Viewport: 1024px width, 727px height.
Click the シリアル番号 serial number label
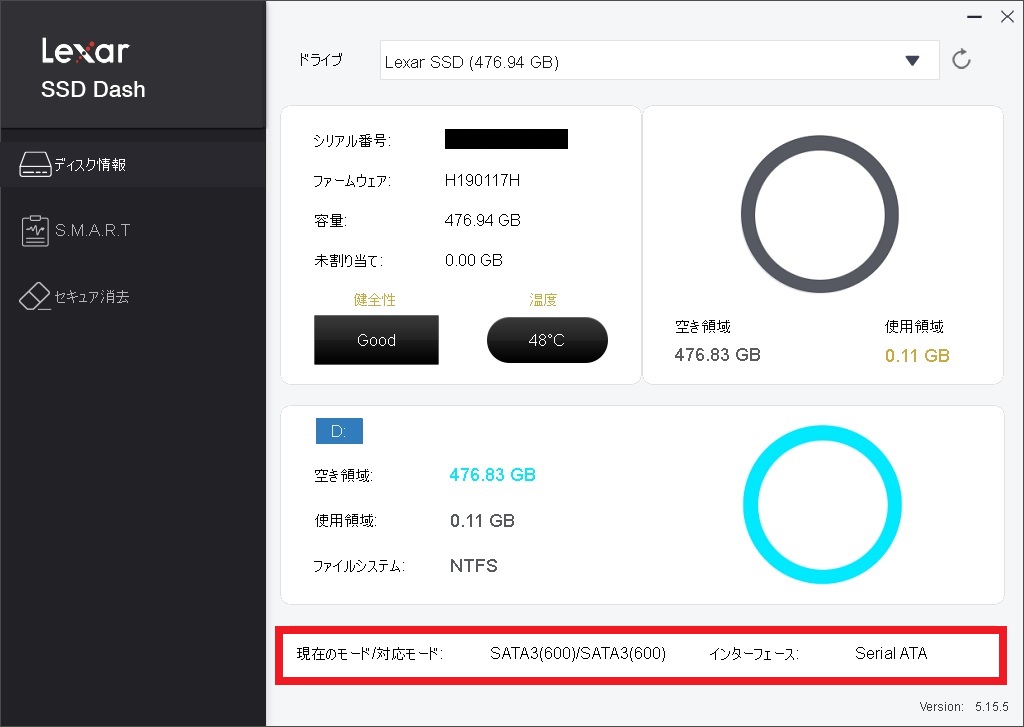click(x=352, y=140)
